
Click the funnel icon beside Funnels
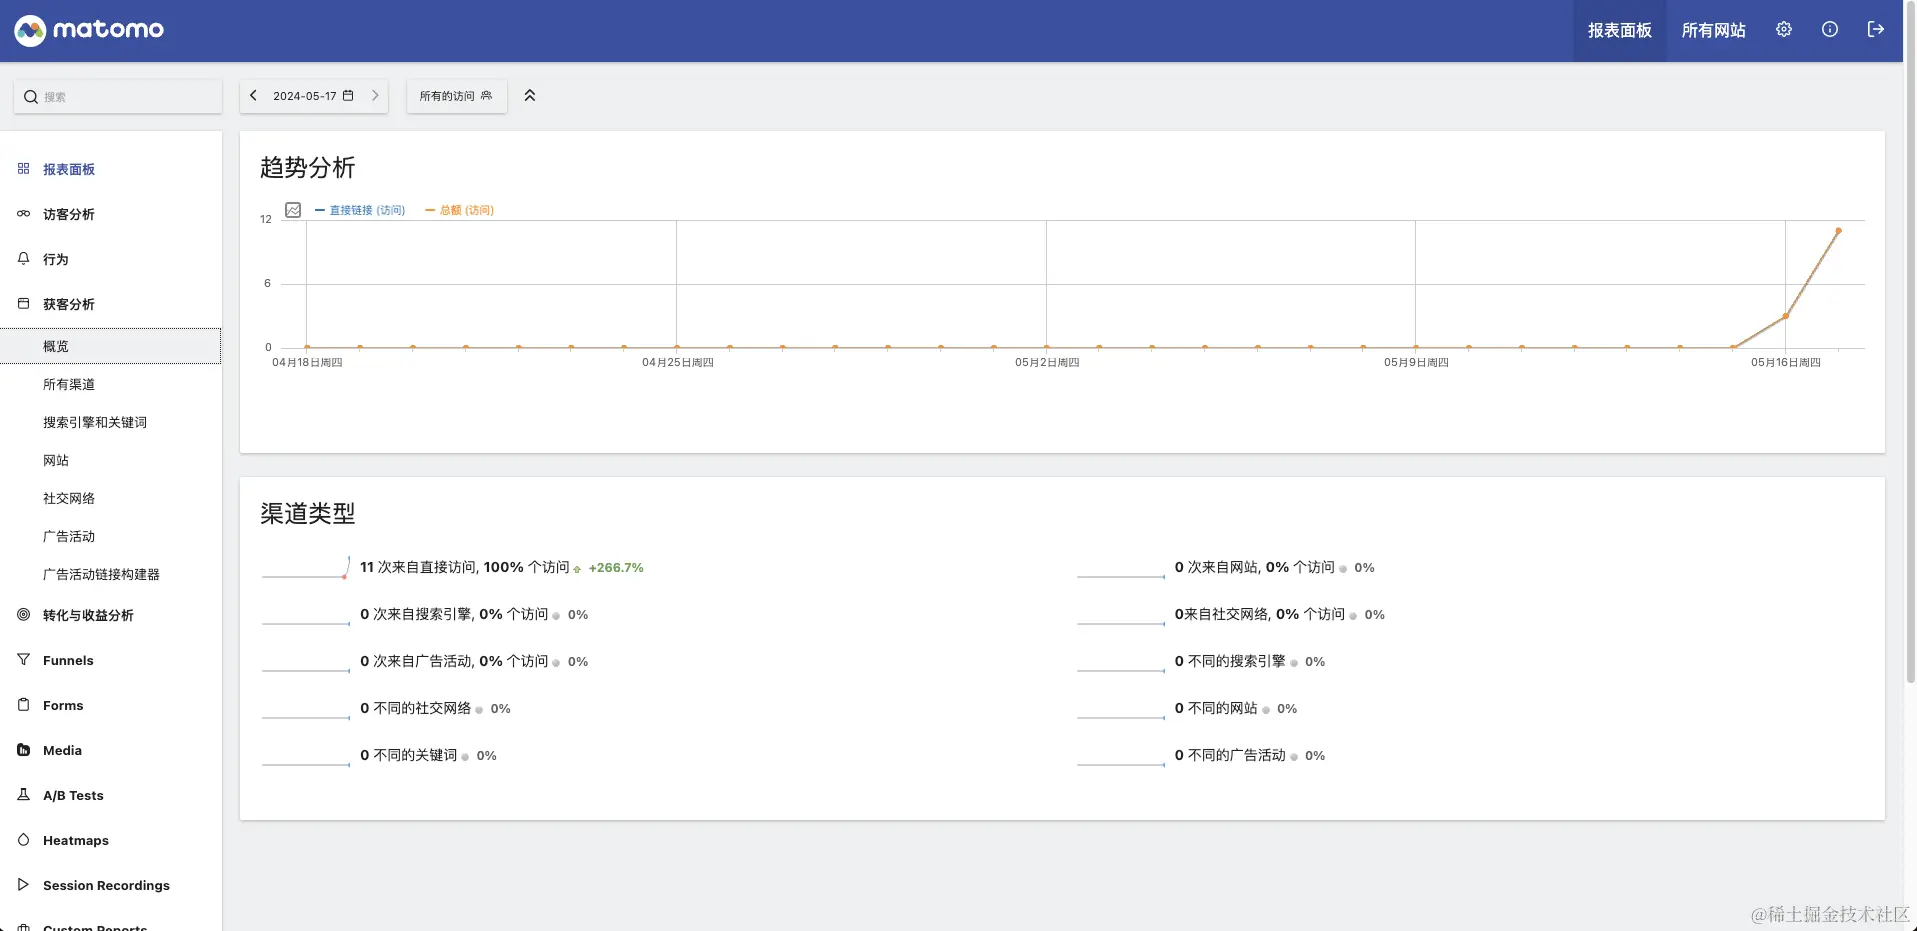(24, 660)
